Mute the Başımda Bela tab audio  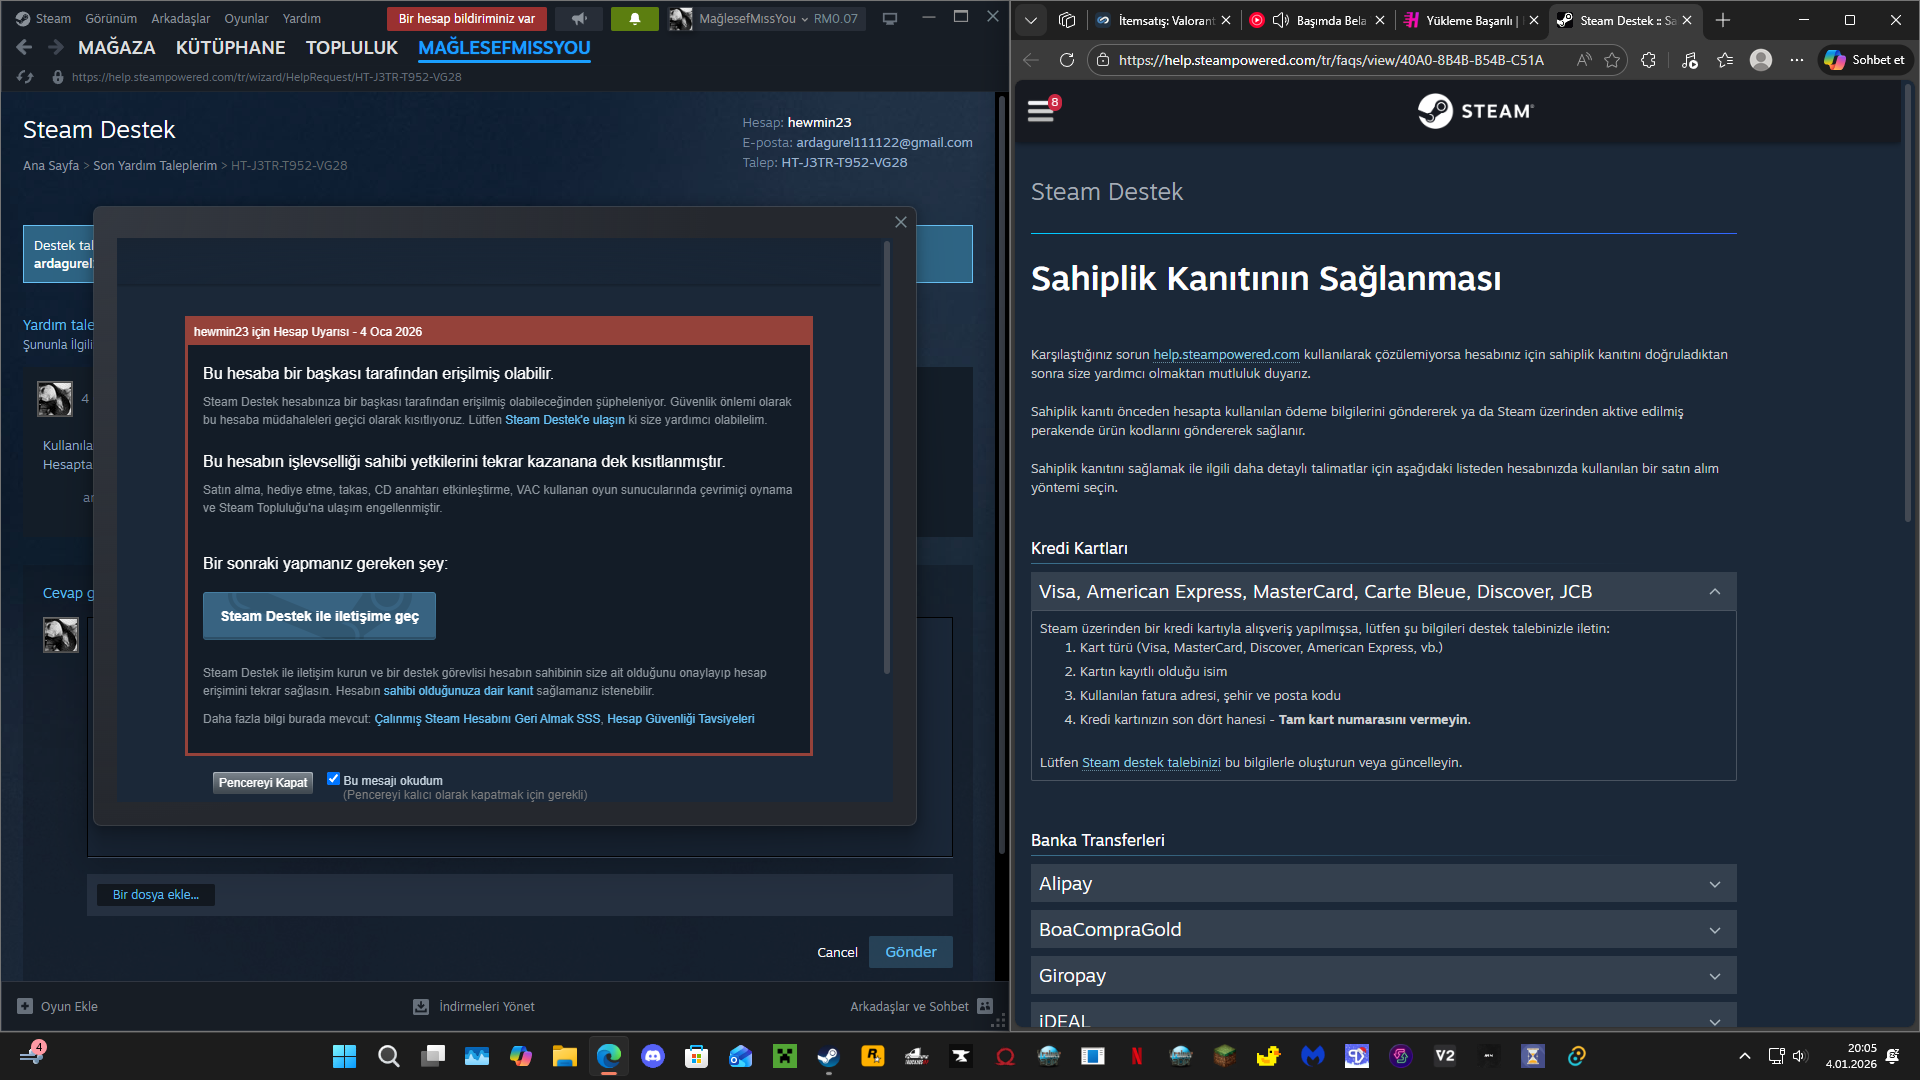coord(1281,20)
